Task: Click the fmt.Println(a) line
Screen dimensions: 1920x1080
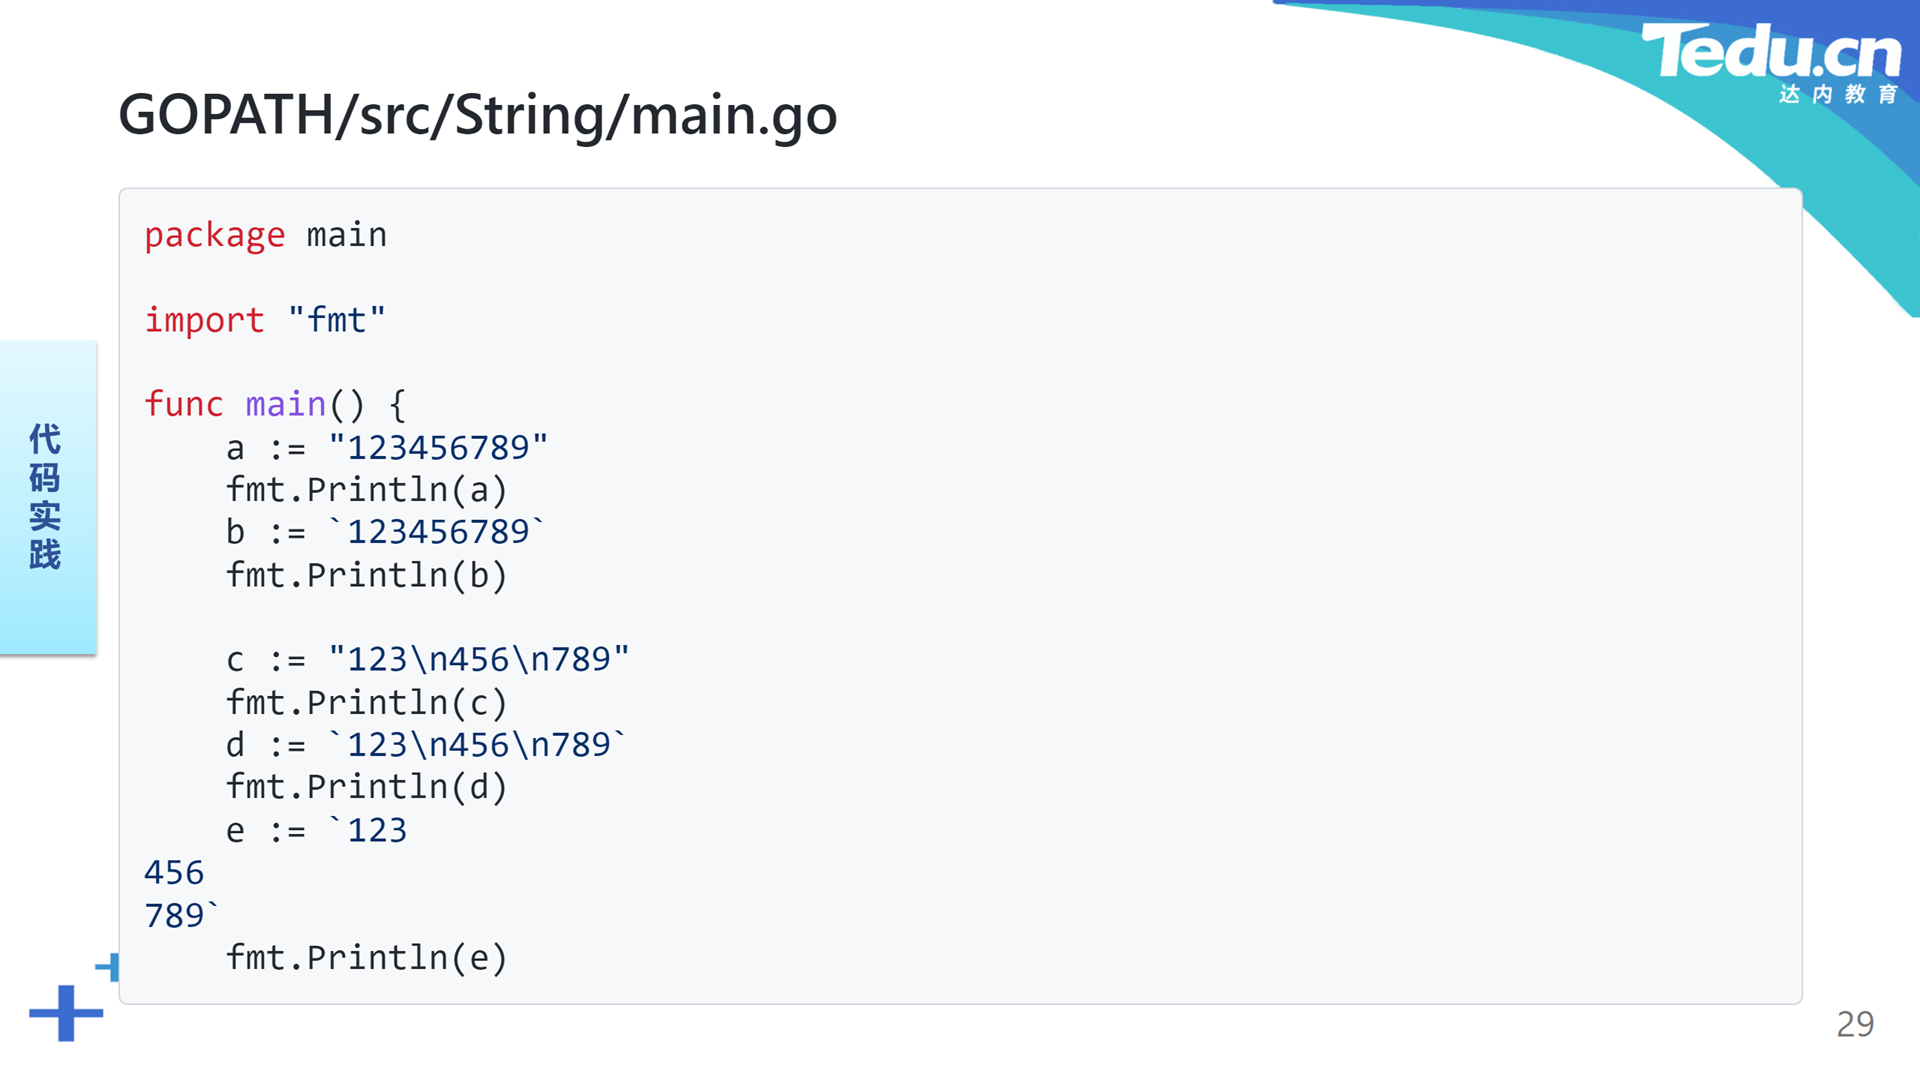Action: (367, 490)
